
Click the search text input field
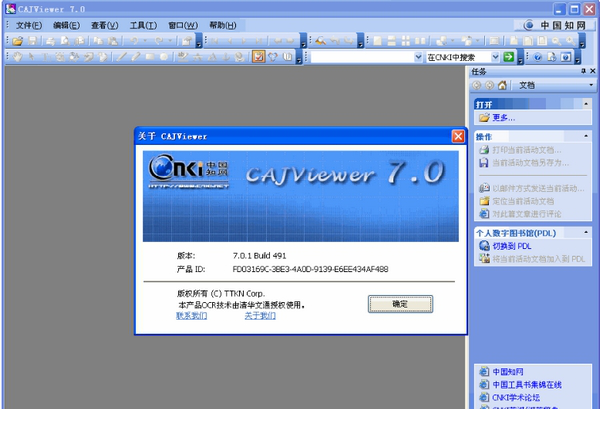pos(362,57)
